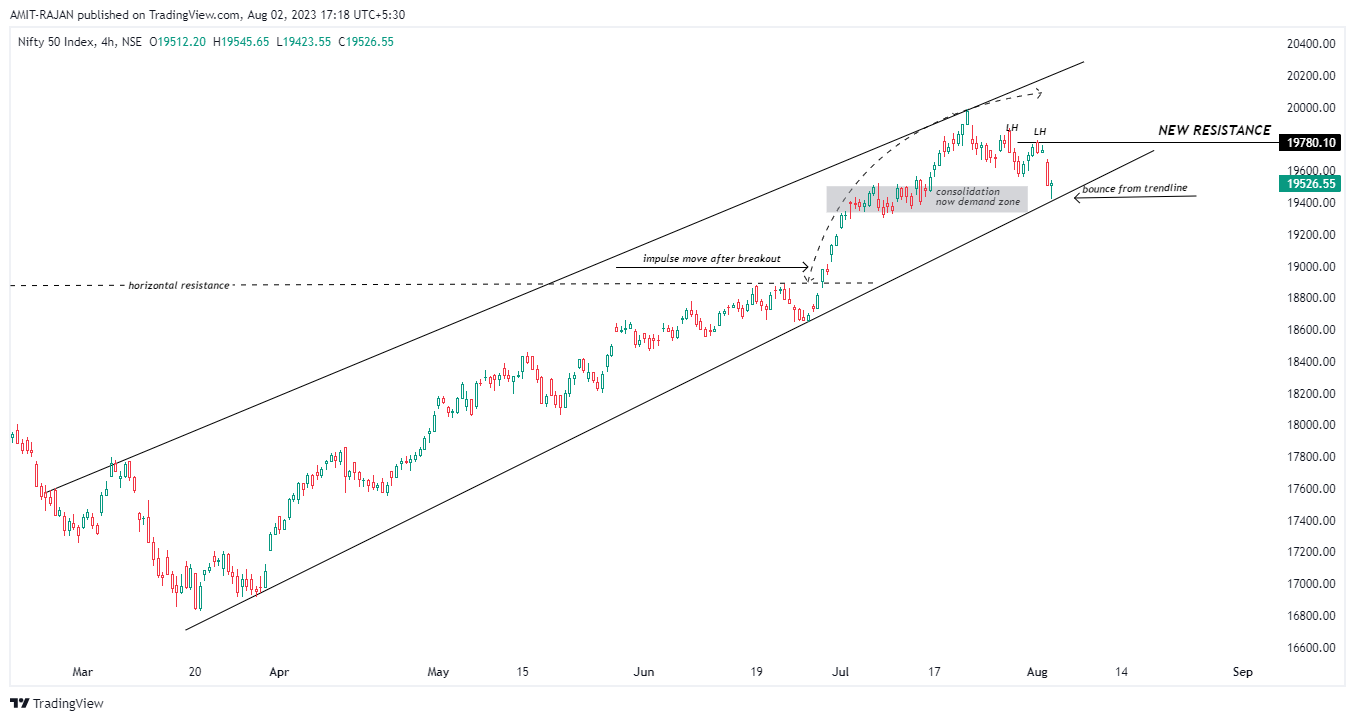Click the 18000.00 price axis label
This screenshot has width=1355, height=721.
[x=1312, y=425]
